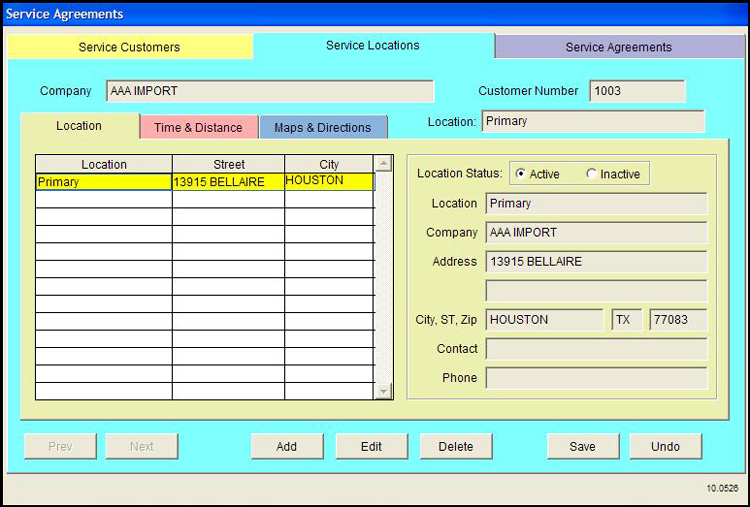Focus the Phone input field

click(596, 378)
